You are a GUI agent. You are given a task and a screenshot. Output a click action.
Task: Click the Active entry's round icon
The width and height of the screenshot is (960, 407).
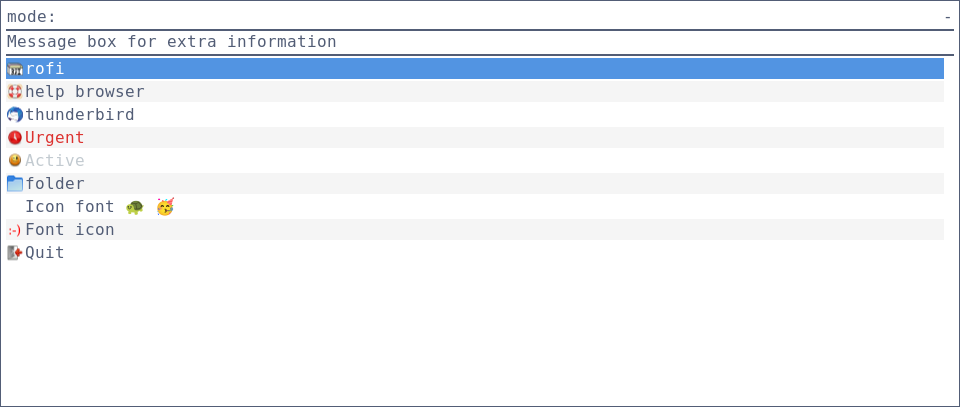tap(15, 160)
